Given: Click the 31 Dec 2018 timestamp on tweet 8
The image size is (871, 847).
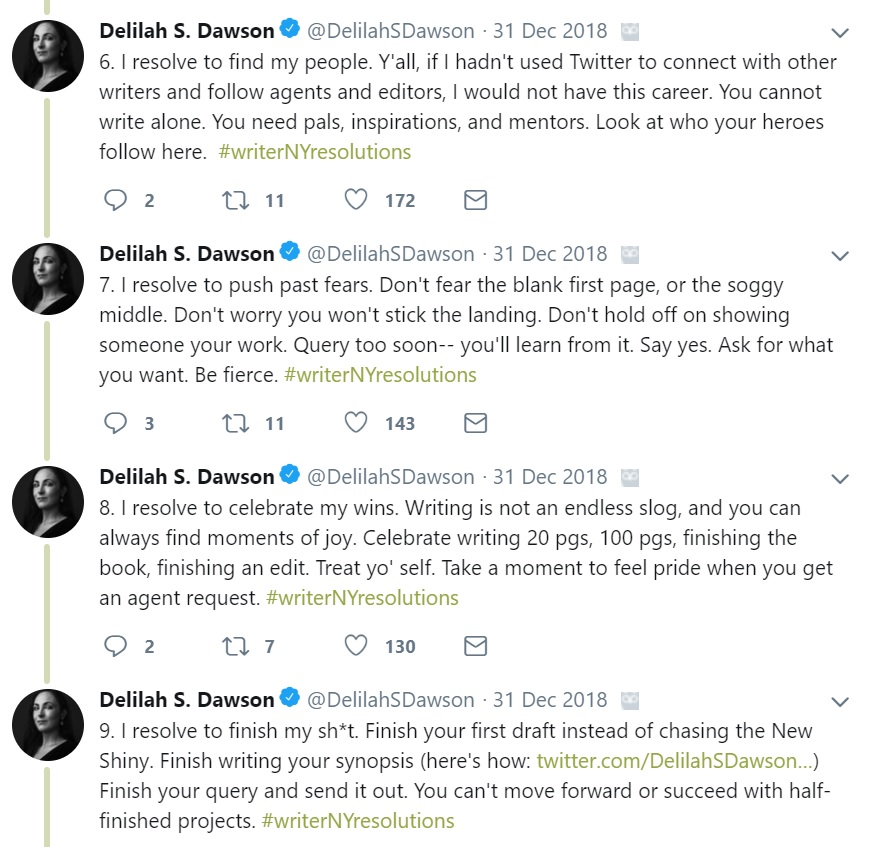Looking at the screenshot, I should (x=550, y=477).
